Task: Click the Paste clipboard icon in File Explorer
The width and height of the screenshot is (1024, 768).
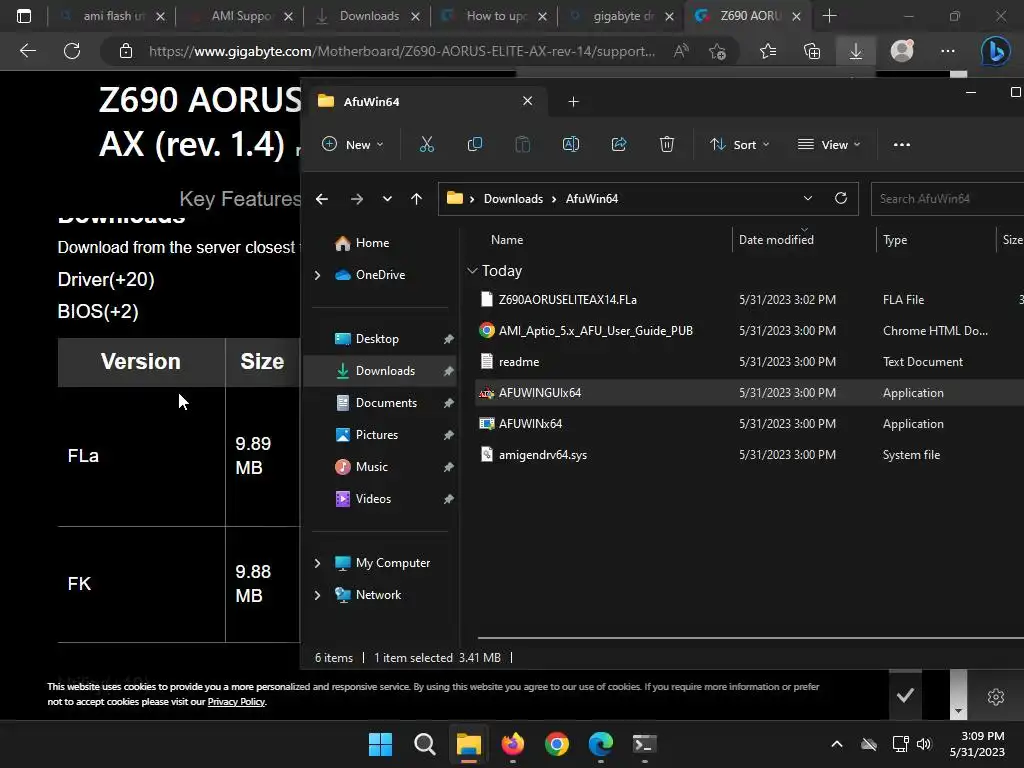Action: click(522, 144)
